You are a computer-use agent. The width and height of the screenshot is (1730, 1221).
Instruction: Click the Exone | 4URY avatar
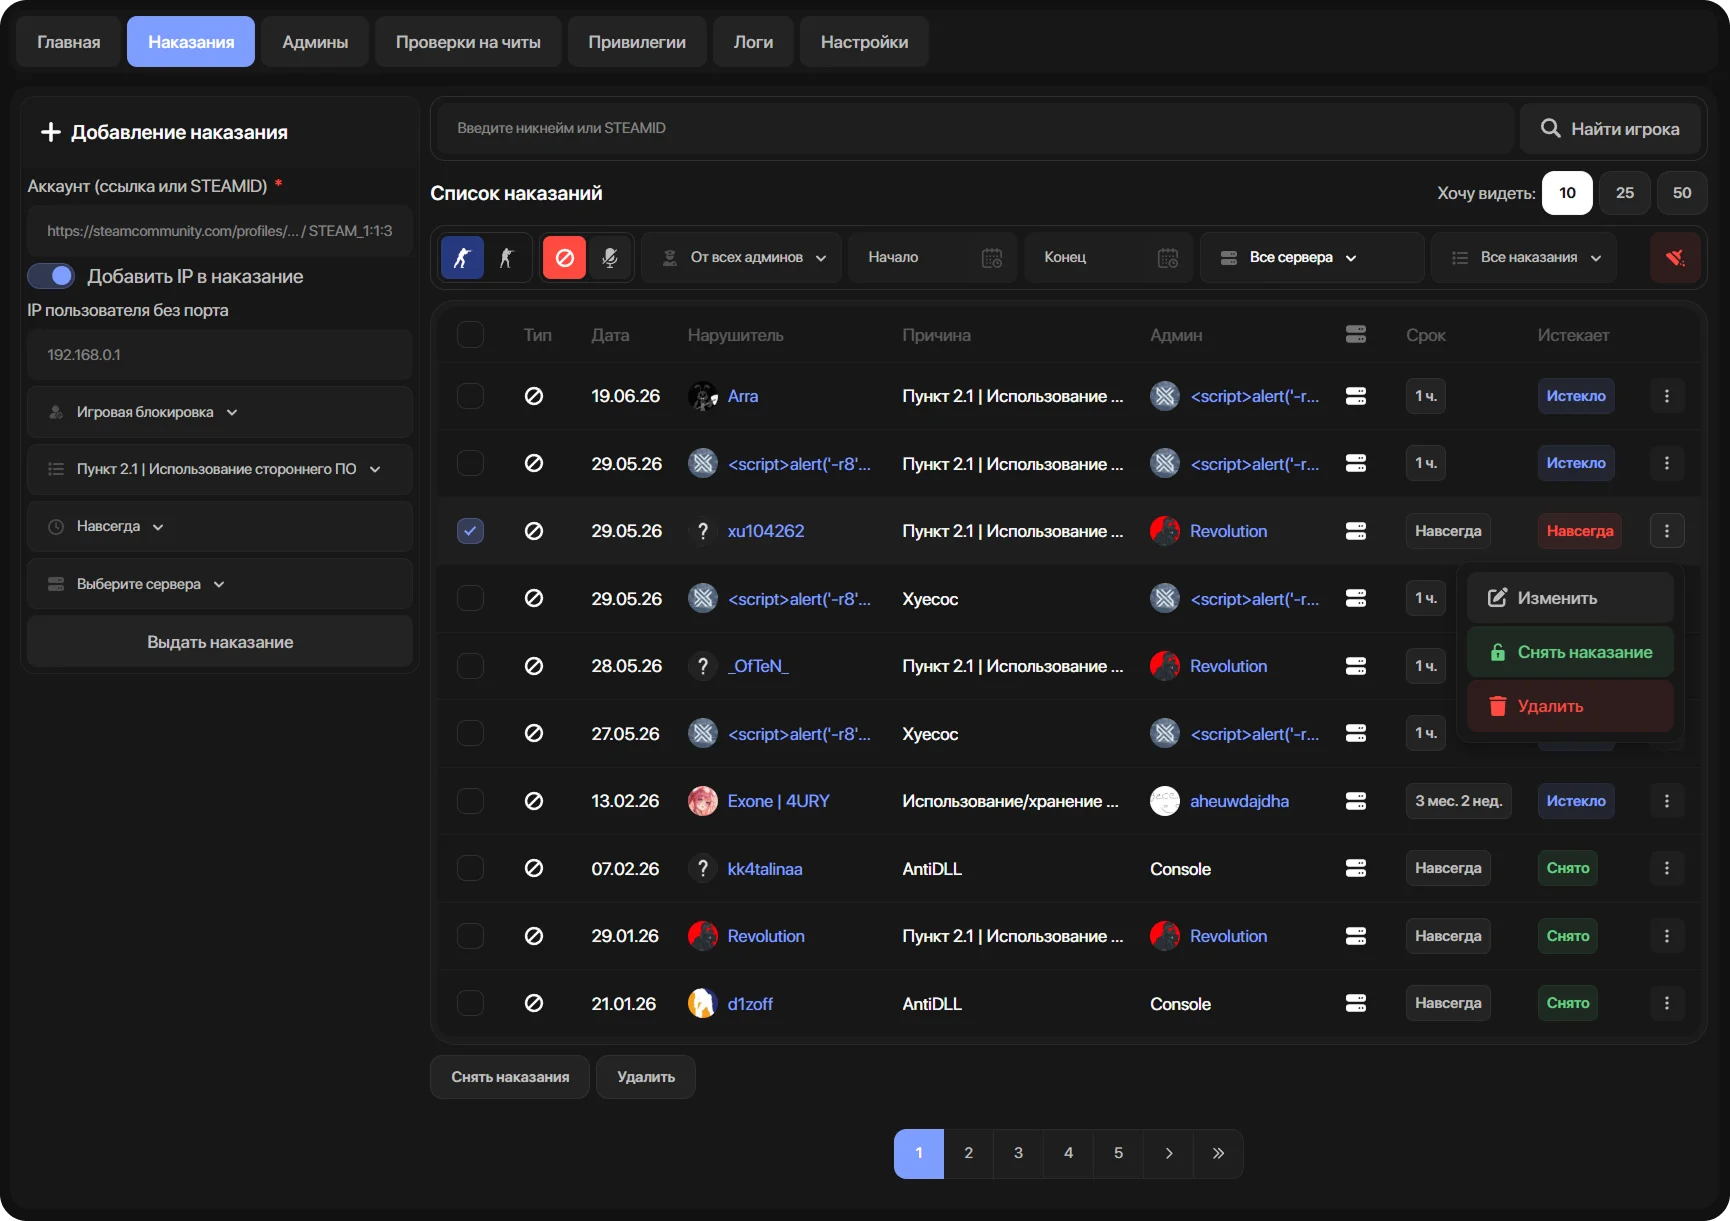click(x=703, y=801)
